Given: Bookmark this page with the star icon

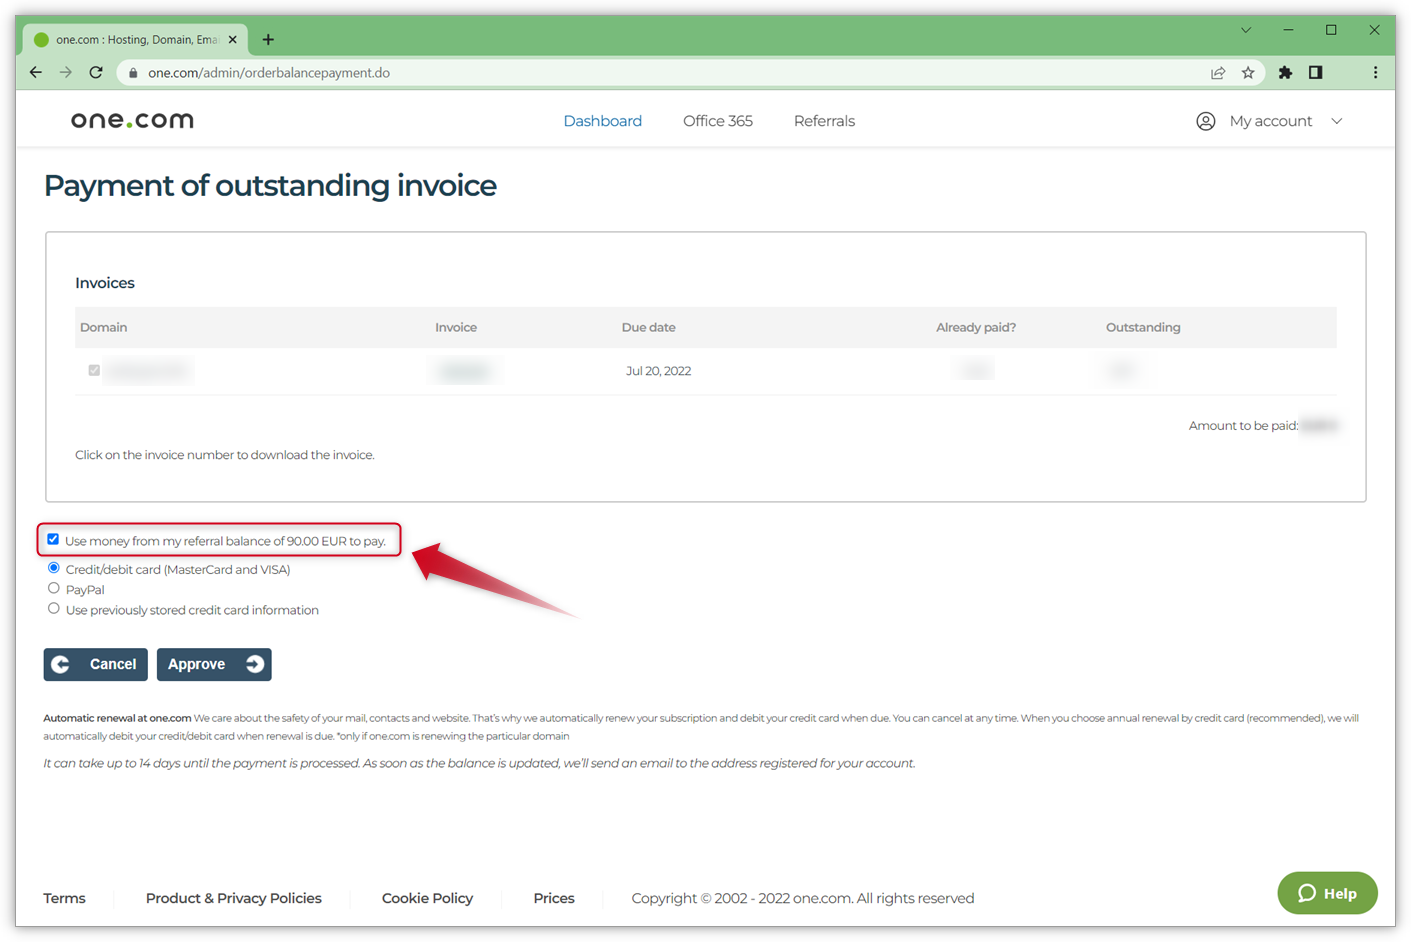Looking at the screenshot, I should 1248,72.
